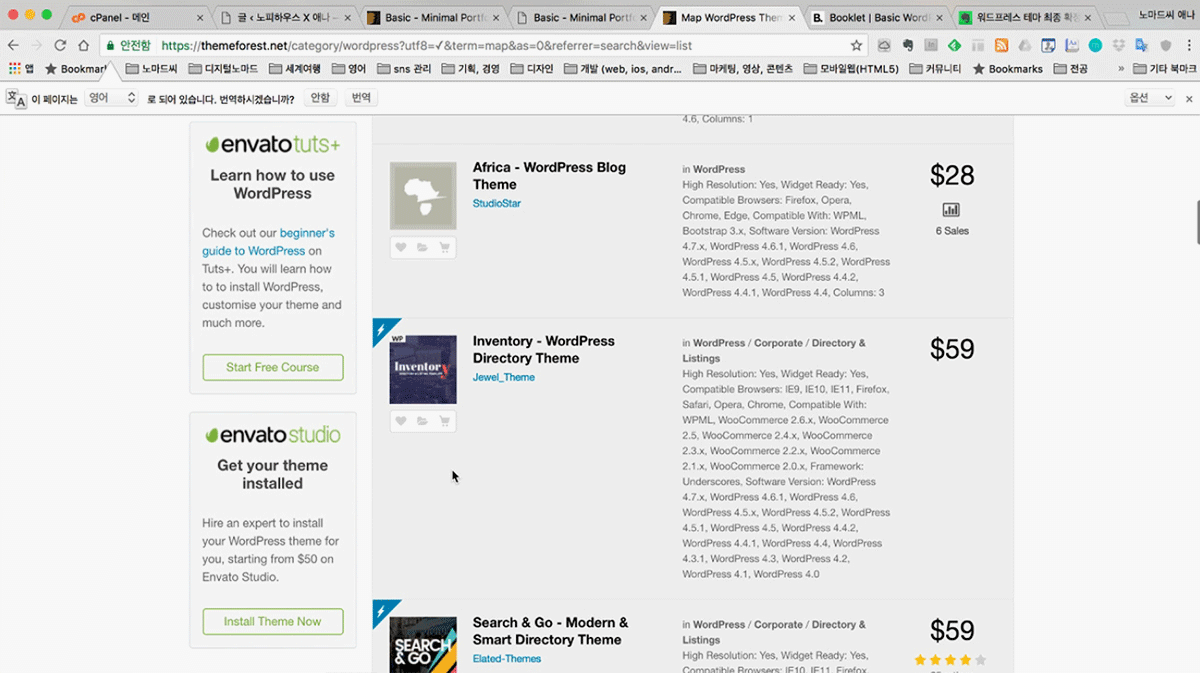Viewport: 1200px width, 673px height.
Task: Click the Install Theme Now button
Action: coord(272,621)
